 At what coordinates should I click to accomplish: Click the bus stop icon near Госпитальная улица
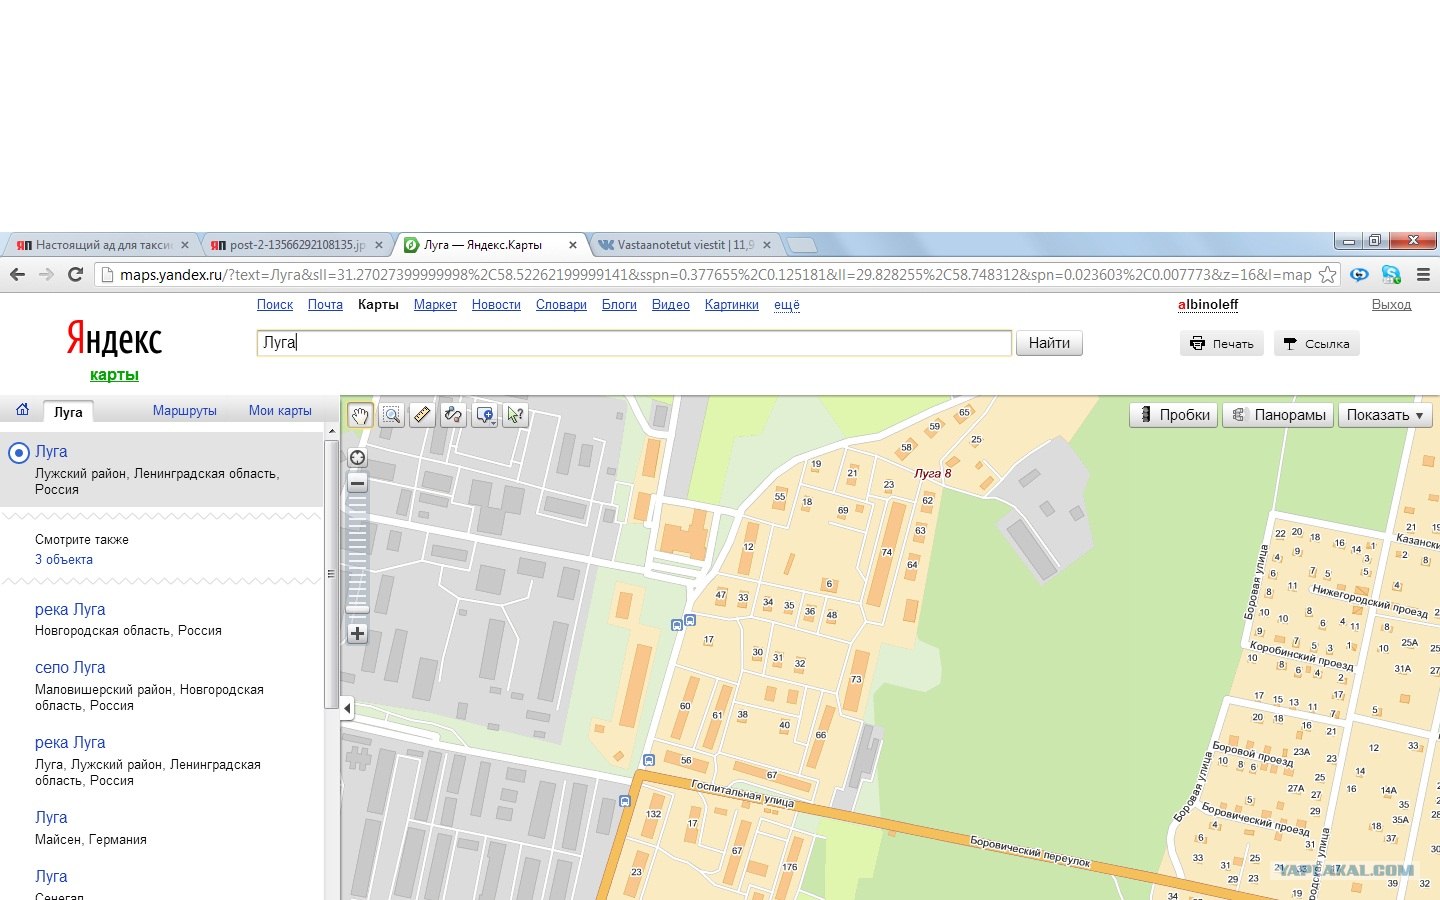(649, 760)
